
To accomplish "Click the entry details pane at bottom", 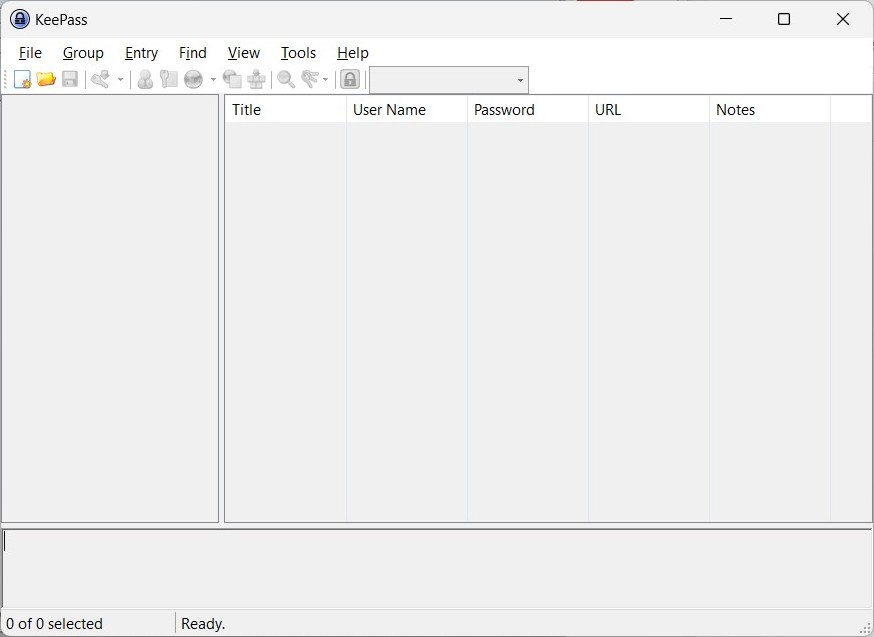I will point(437,568).
